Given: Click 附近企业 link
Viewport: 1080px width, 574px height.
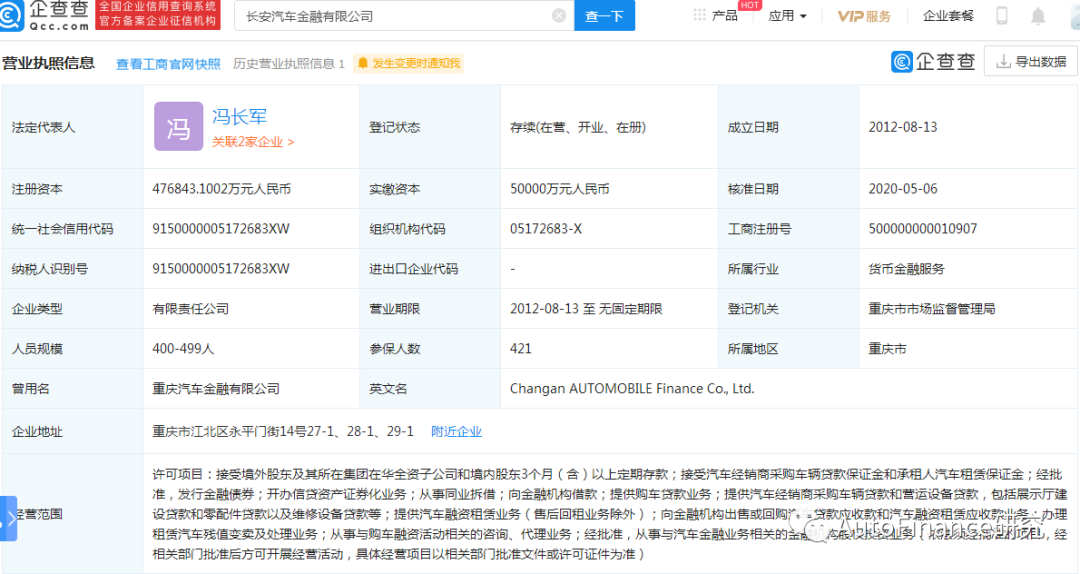Looking at the screenshot, I should [456, 431].
